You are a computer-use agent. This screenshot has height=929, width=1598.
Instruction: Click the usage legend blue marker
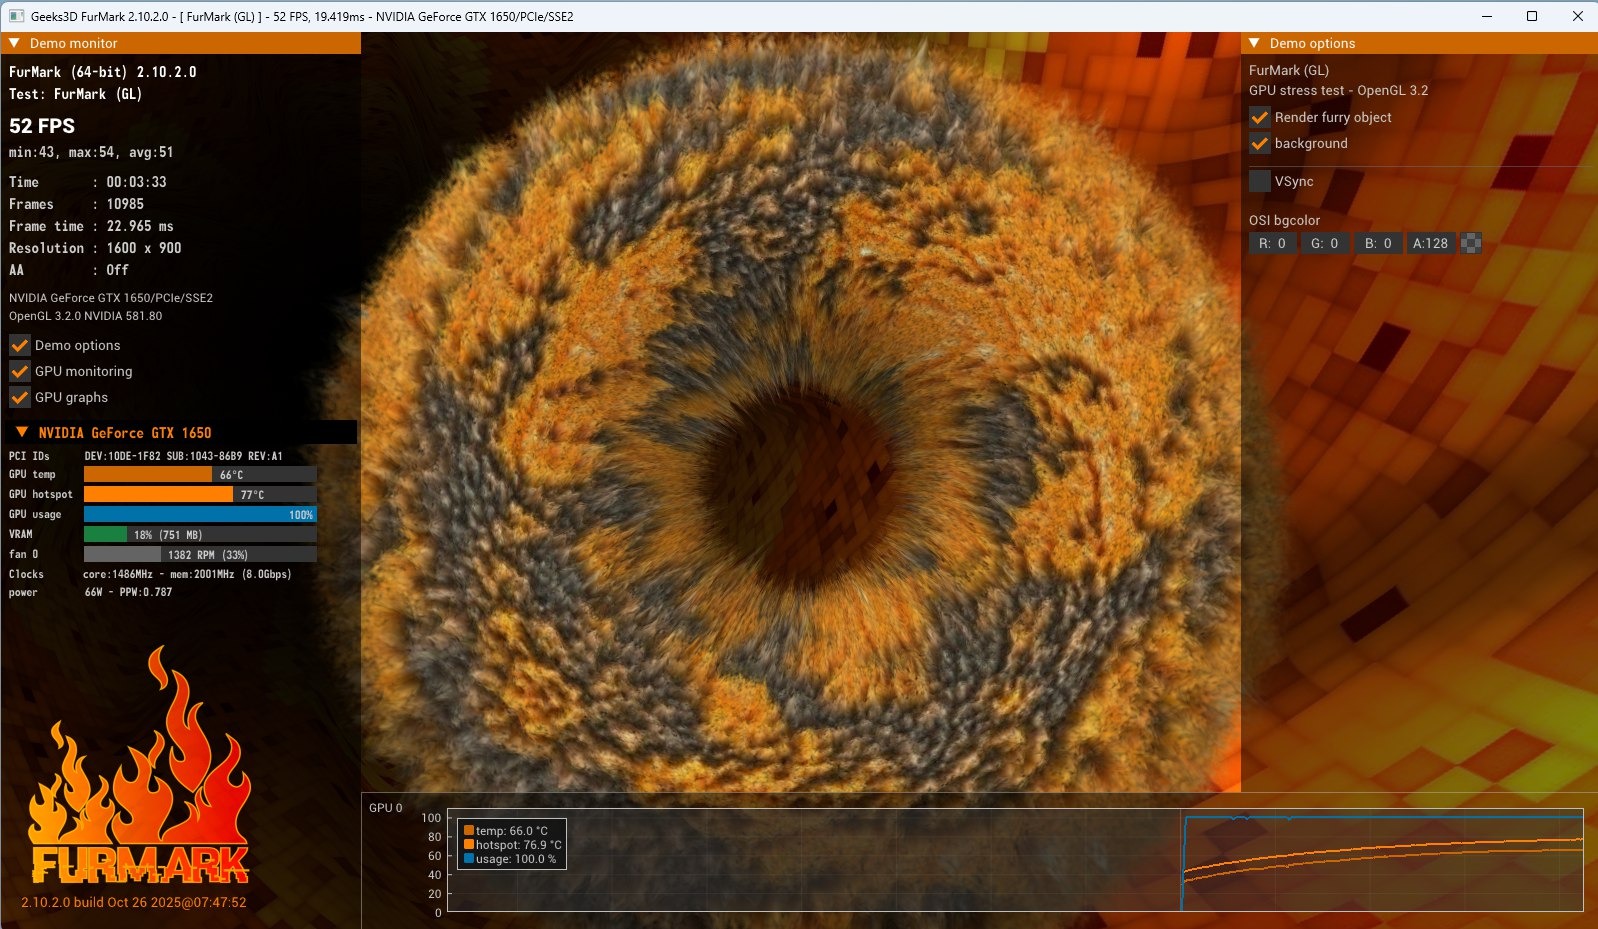pos(469,859)
